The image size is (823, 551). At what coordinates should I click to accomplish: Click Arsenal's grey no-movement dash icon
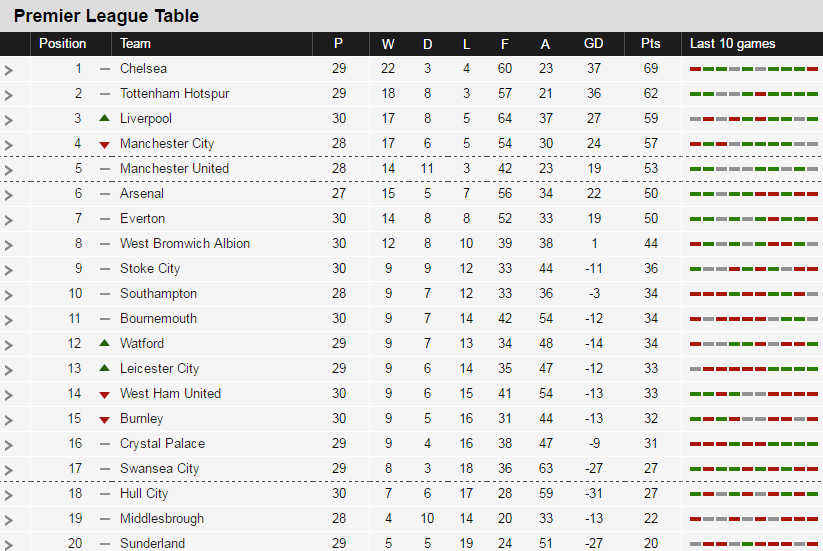click(104, 194)
